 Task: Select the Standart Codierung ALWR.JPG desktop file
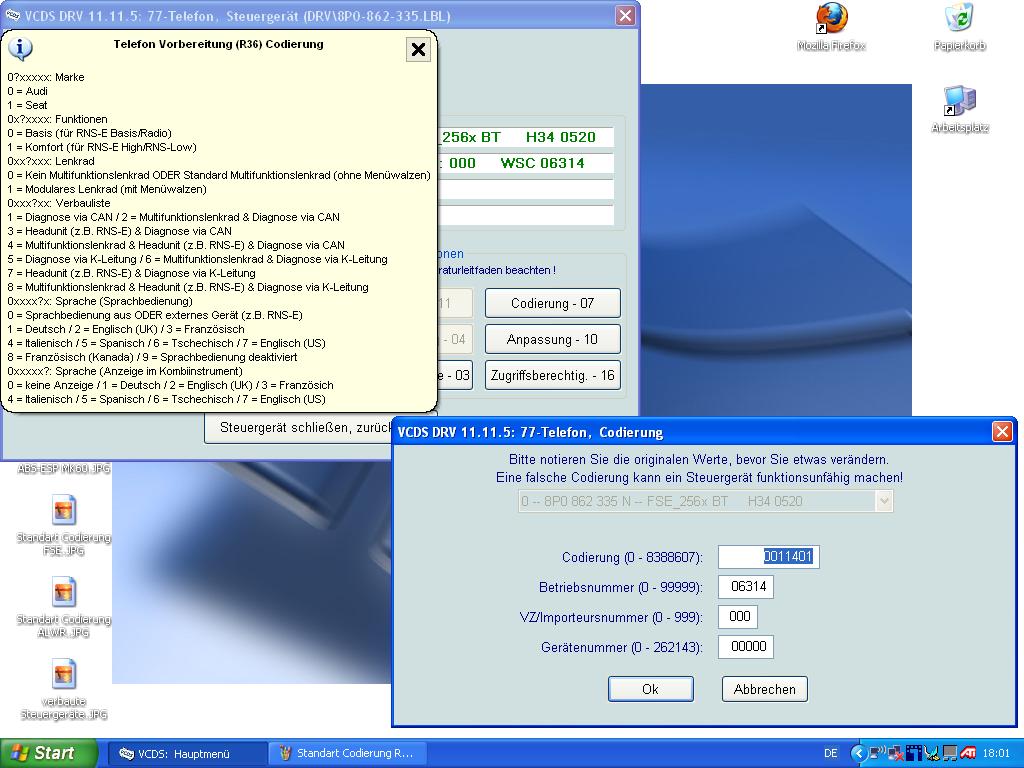pos(63,592)
